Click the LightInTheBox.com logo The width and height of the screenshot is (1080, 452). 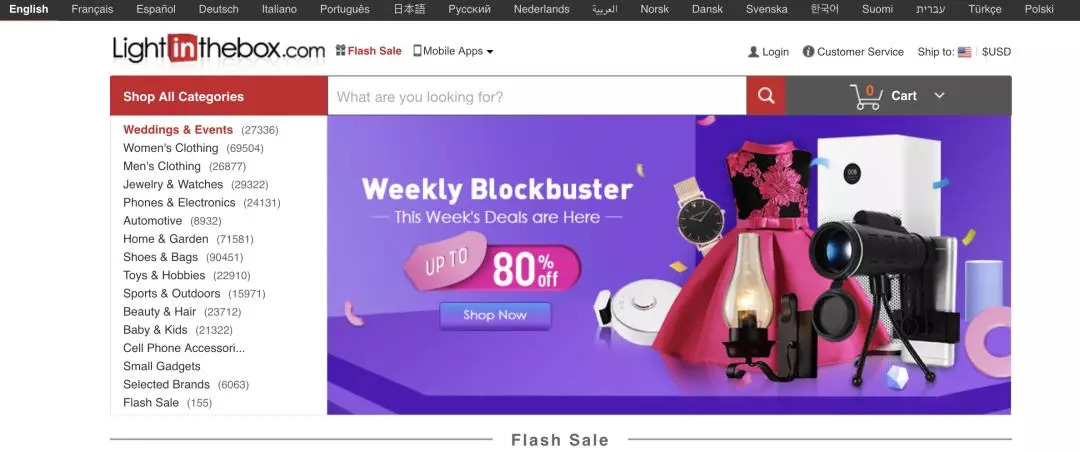tap(218, 49)
